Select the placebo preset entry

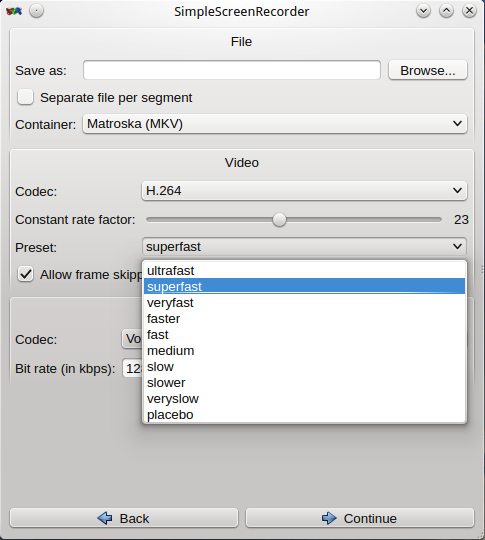click(304, 415)
